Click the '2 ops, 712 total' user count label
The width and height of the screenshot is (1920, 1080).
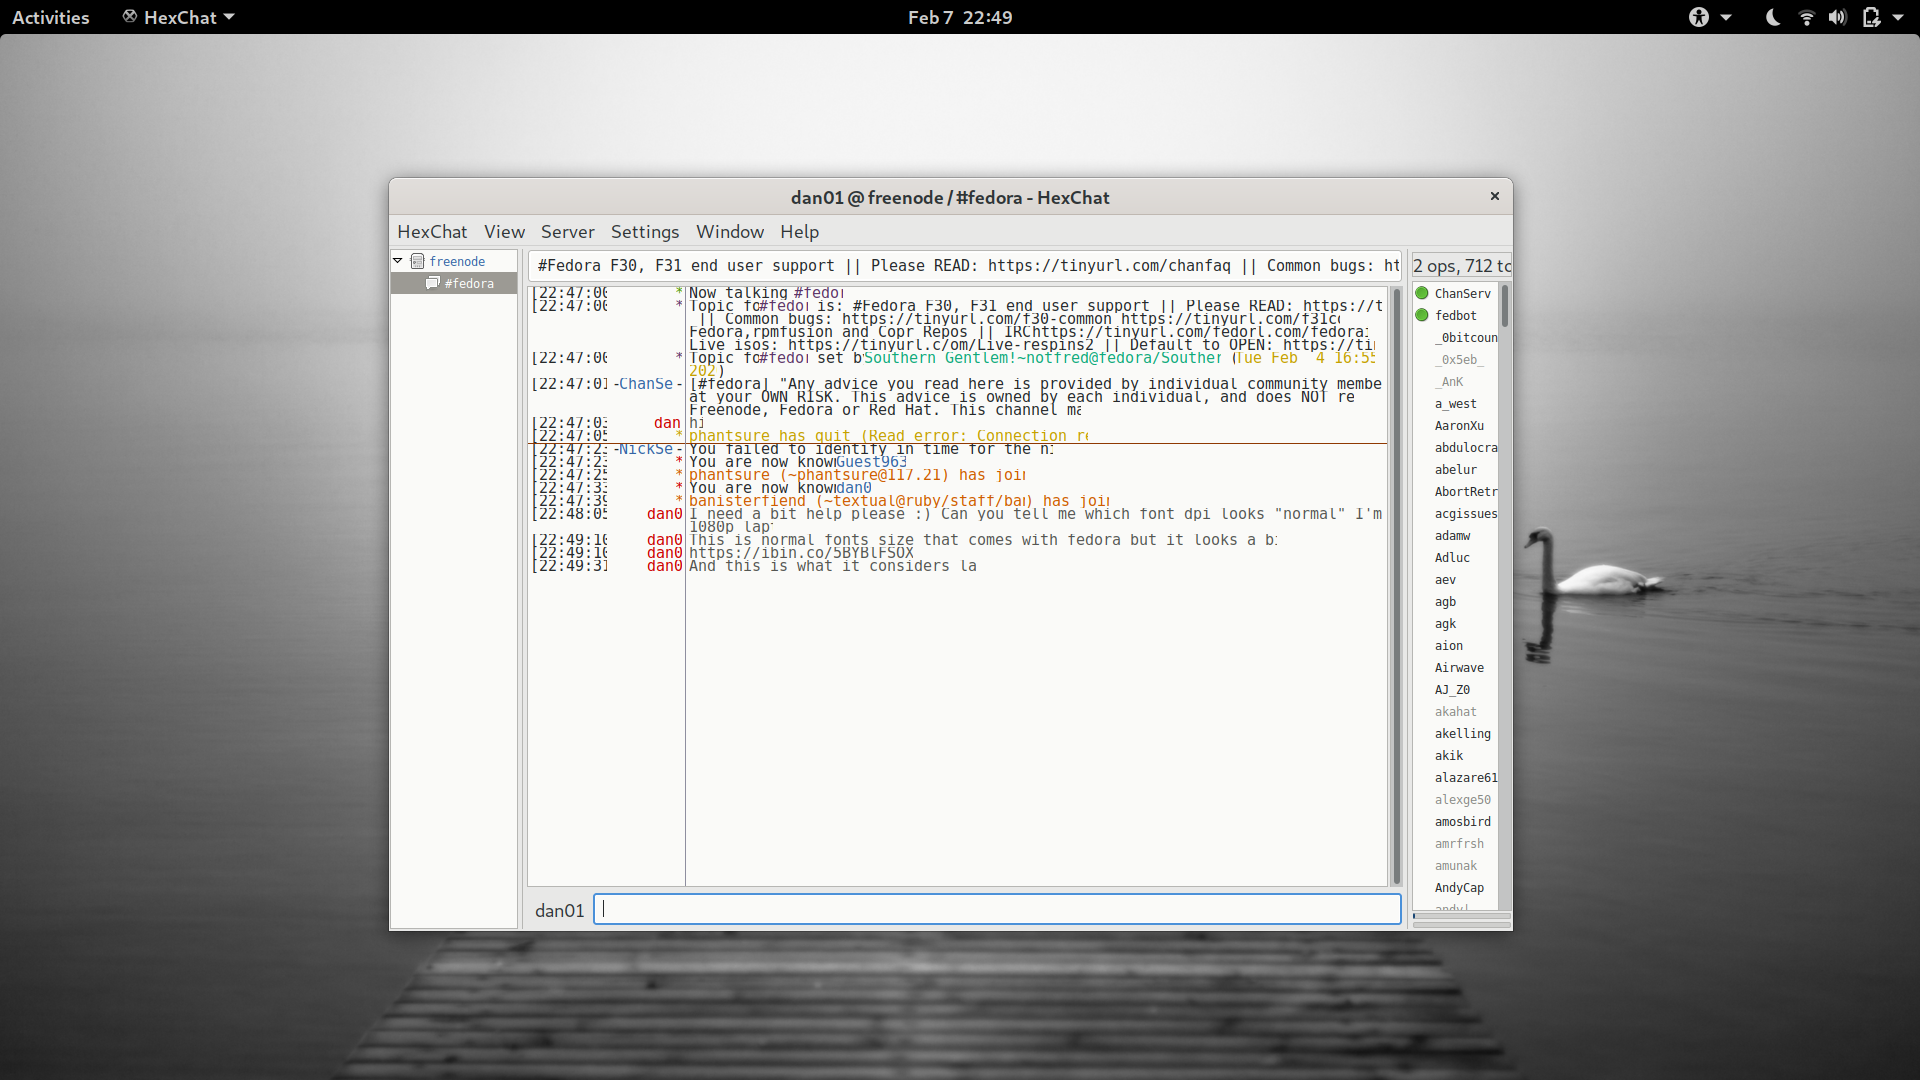tap(1461, 266)
